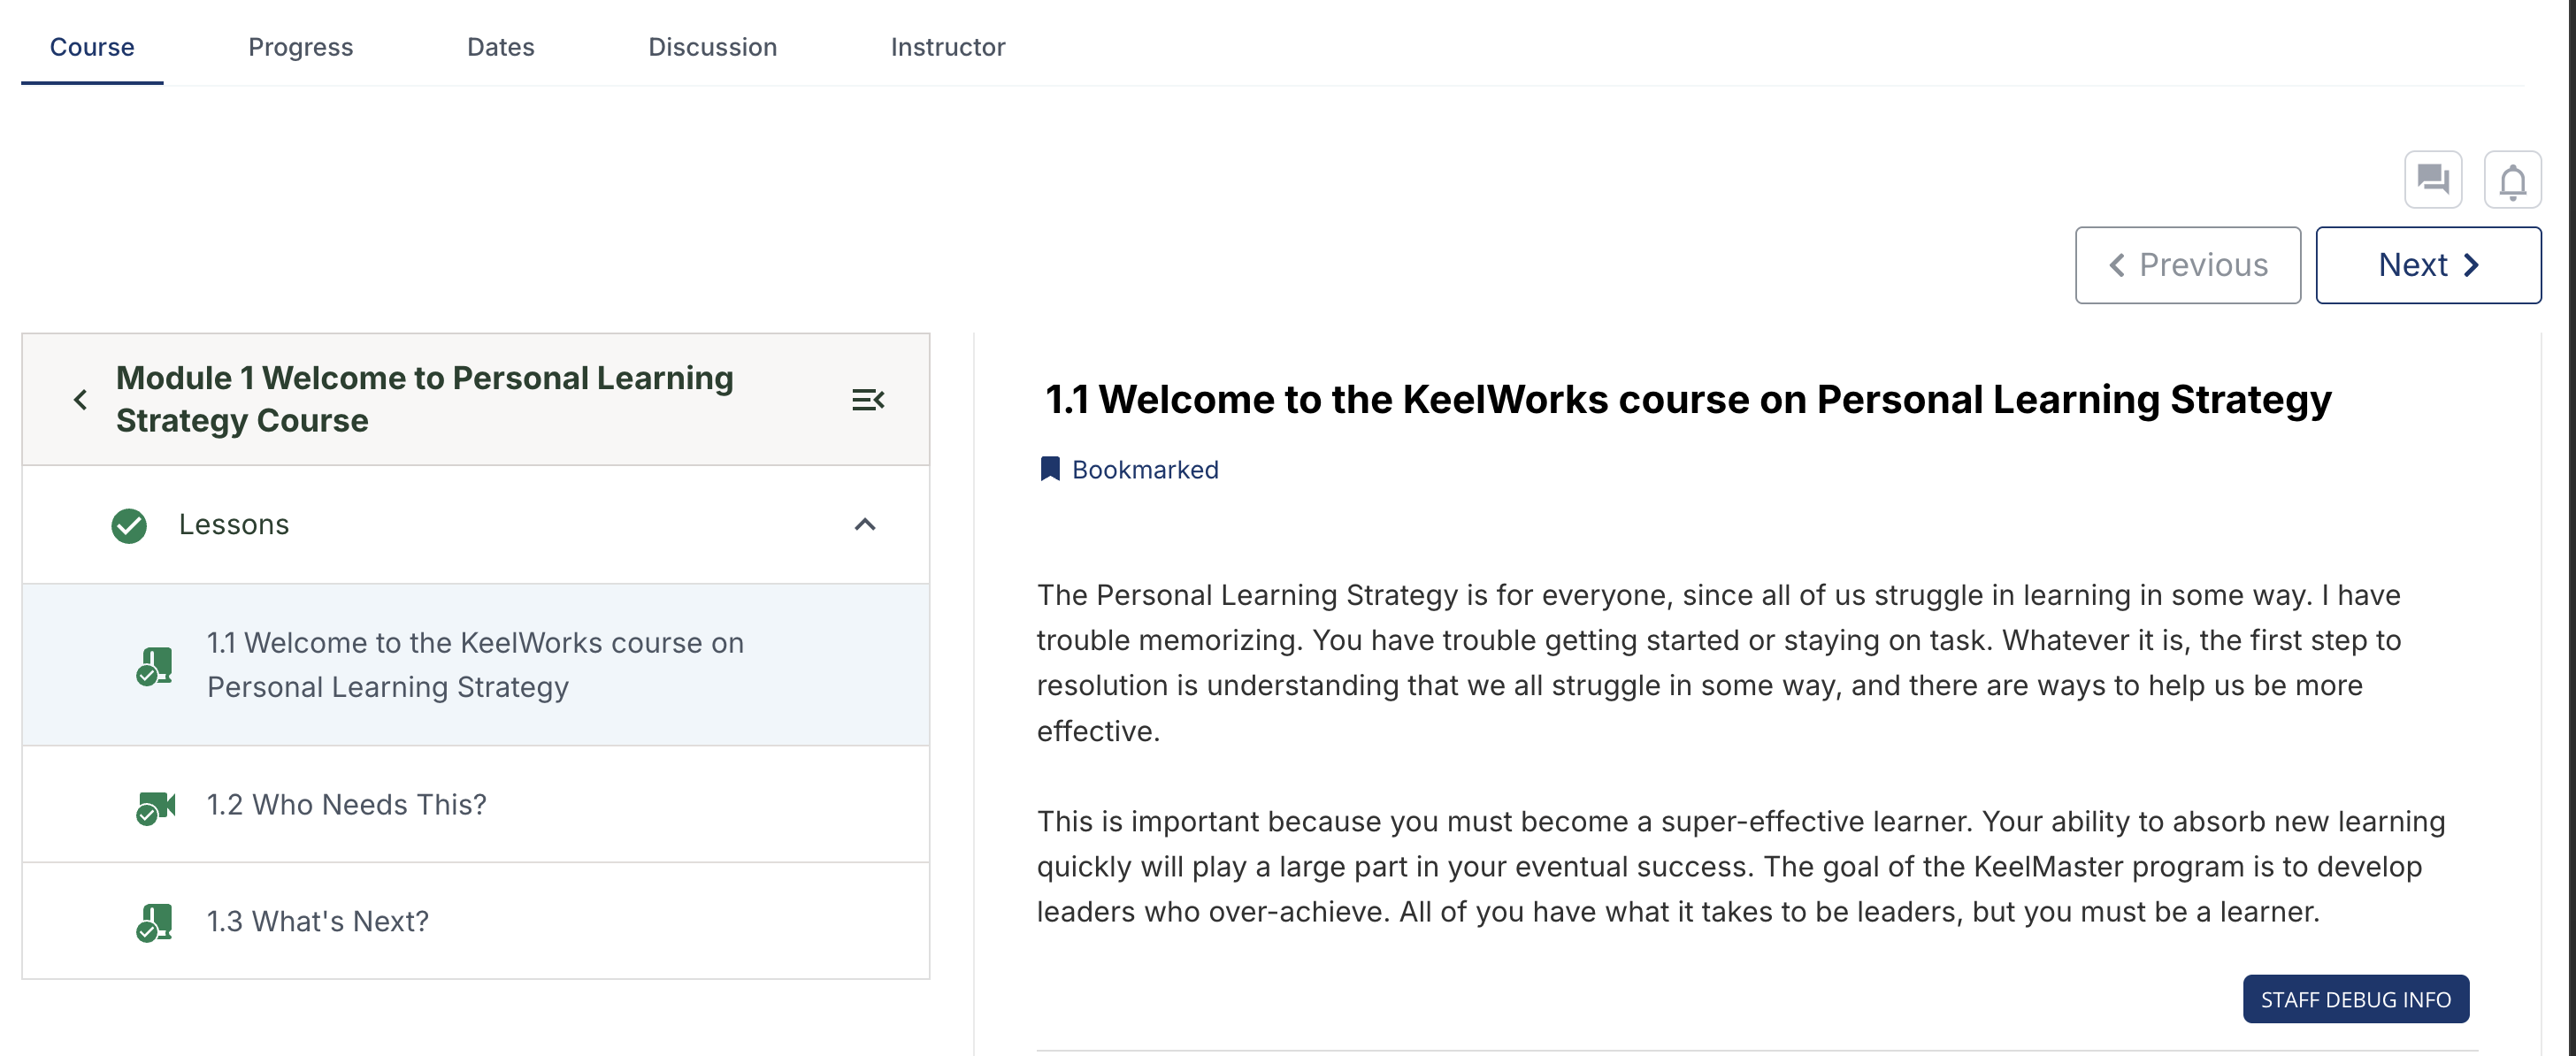Open the discussions sidebar chat icon
Viewport: 2576px width, 1056px height.
tap(2432, 180)
